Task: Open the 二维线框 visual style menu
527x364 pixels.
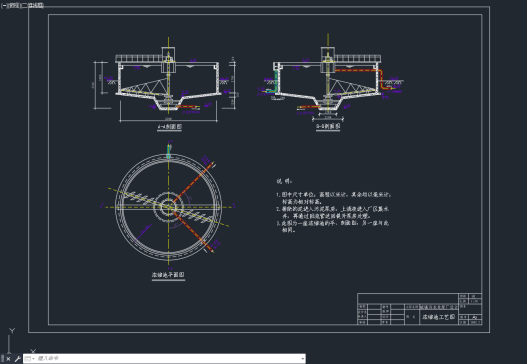Action: pos(33,6)
